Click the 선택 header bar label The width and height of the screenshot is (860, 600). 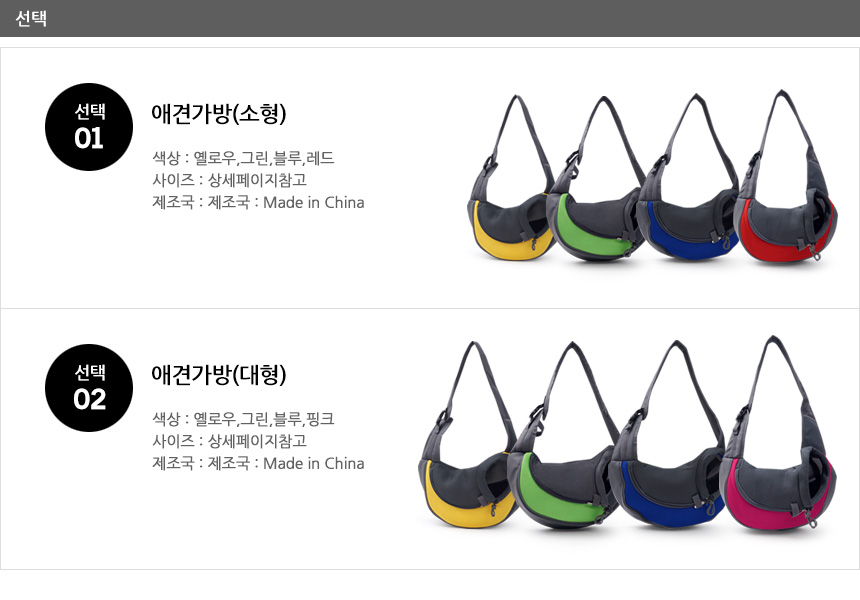coord(31,18)
